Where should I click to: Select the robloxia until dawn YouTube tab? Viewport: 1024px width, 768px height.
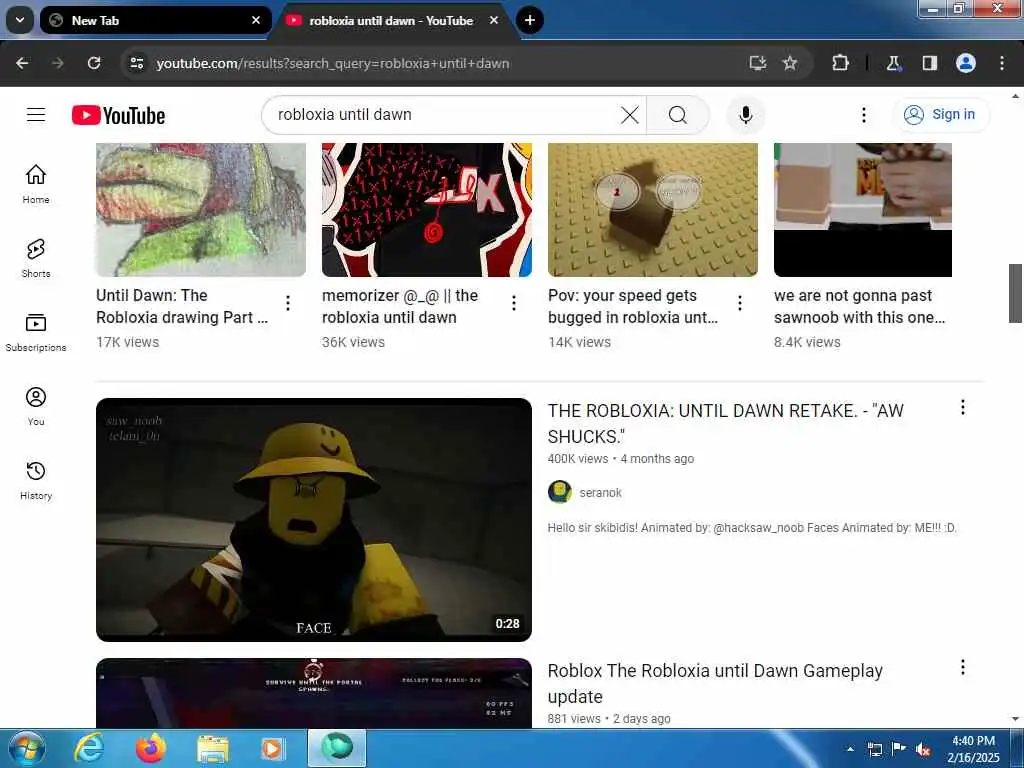pos(391,20)
